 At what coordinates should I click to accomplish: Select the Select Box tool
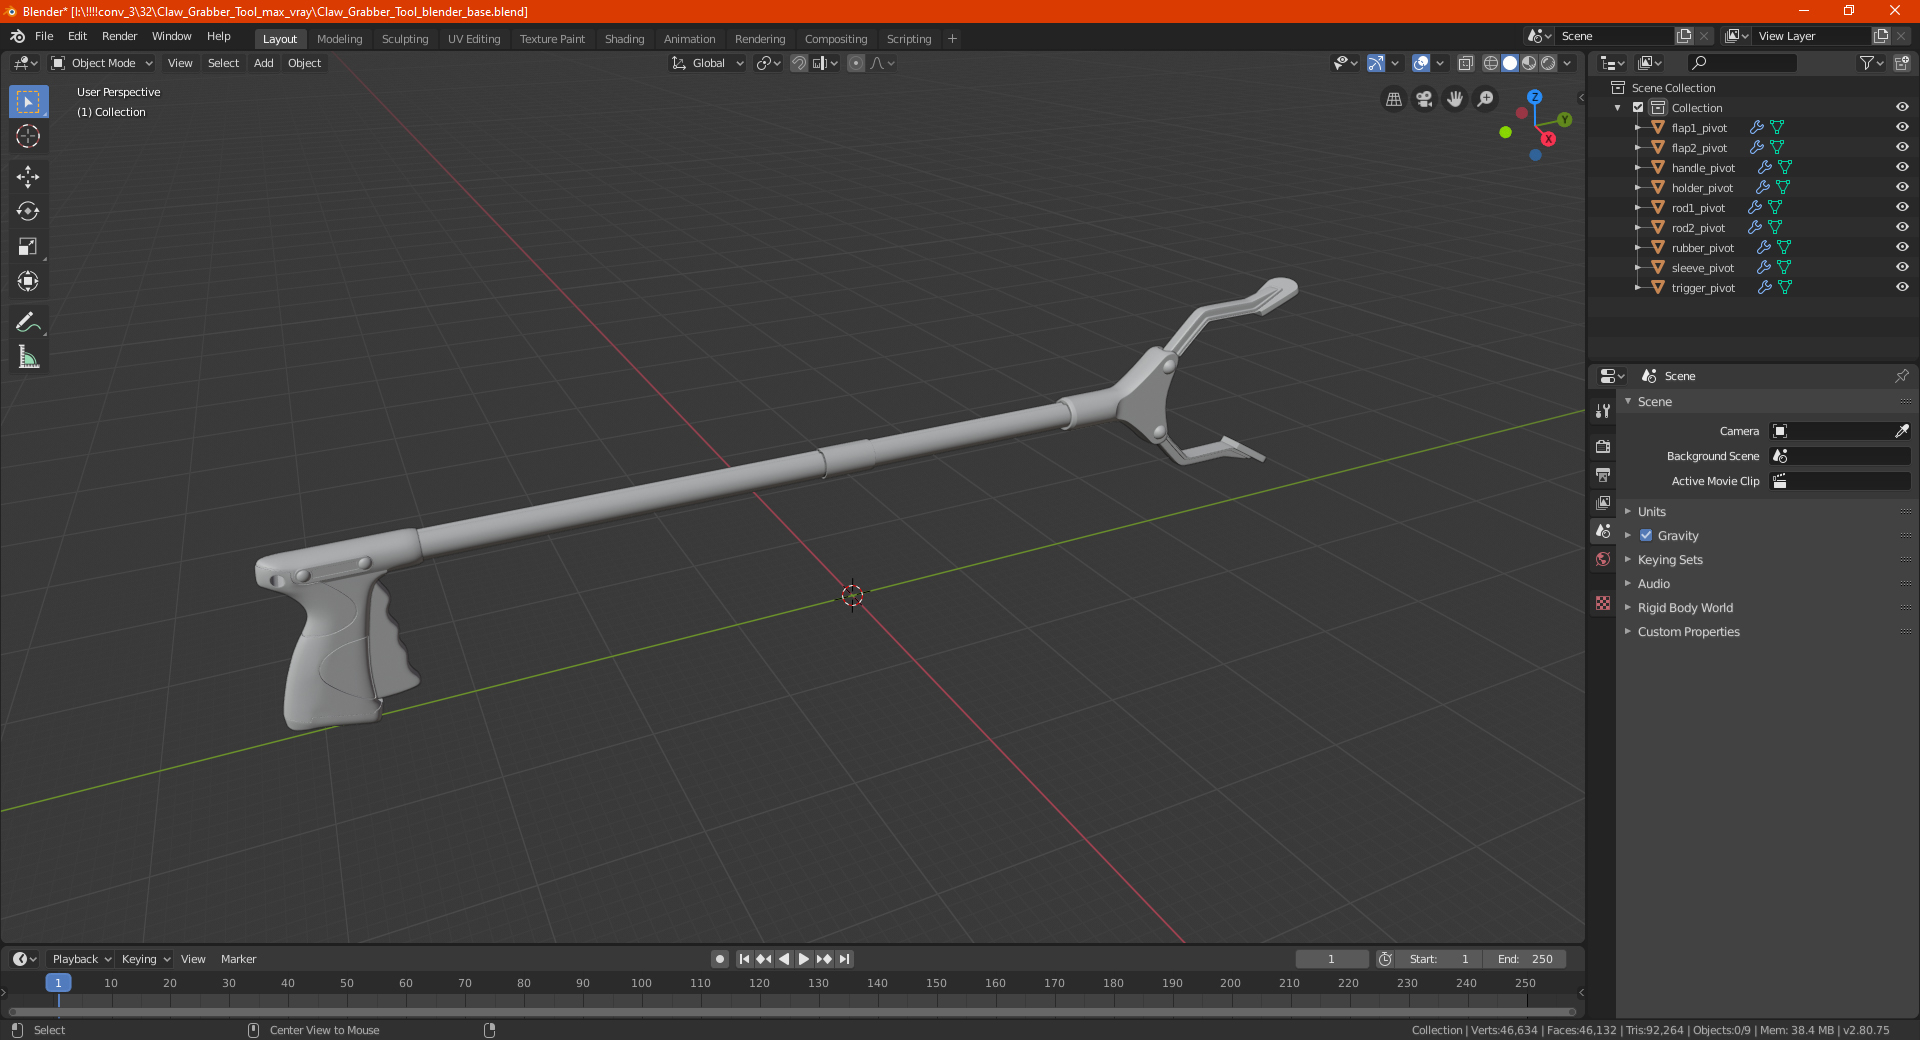pos(28,102)
